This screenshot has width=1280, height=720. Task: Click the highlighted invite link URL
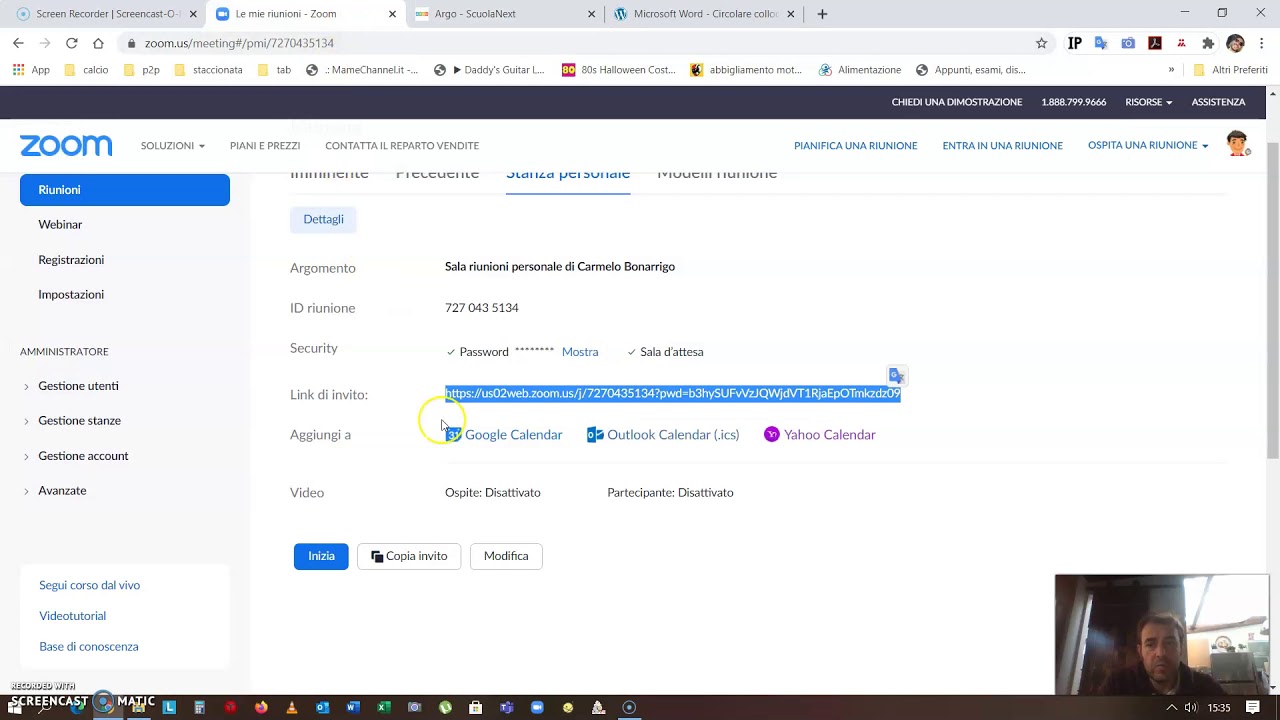click(673, 393)
